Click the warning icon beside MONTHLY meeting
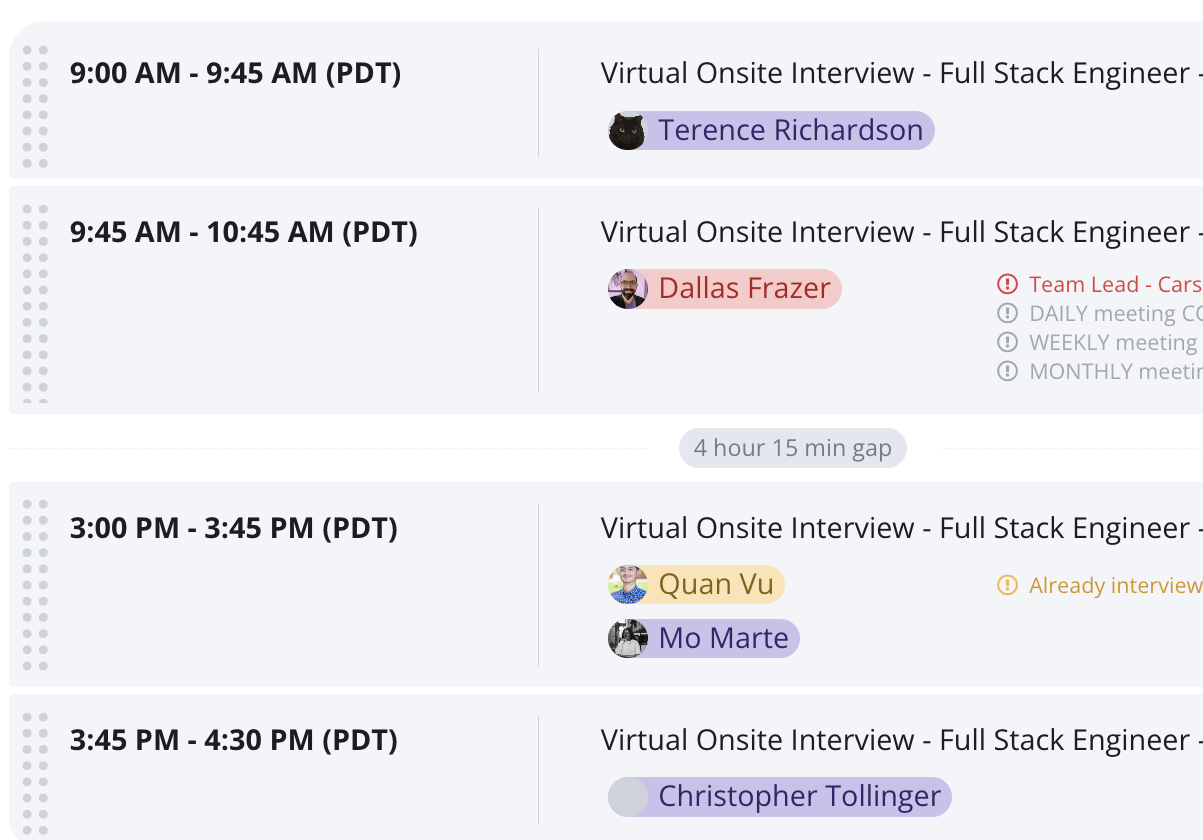The height and width of the screenshot is (840, 1203). coord(1007,371)
